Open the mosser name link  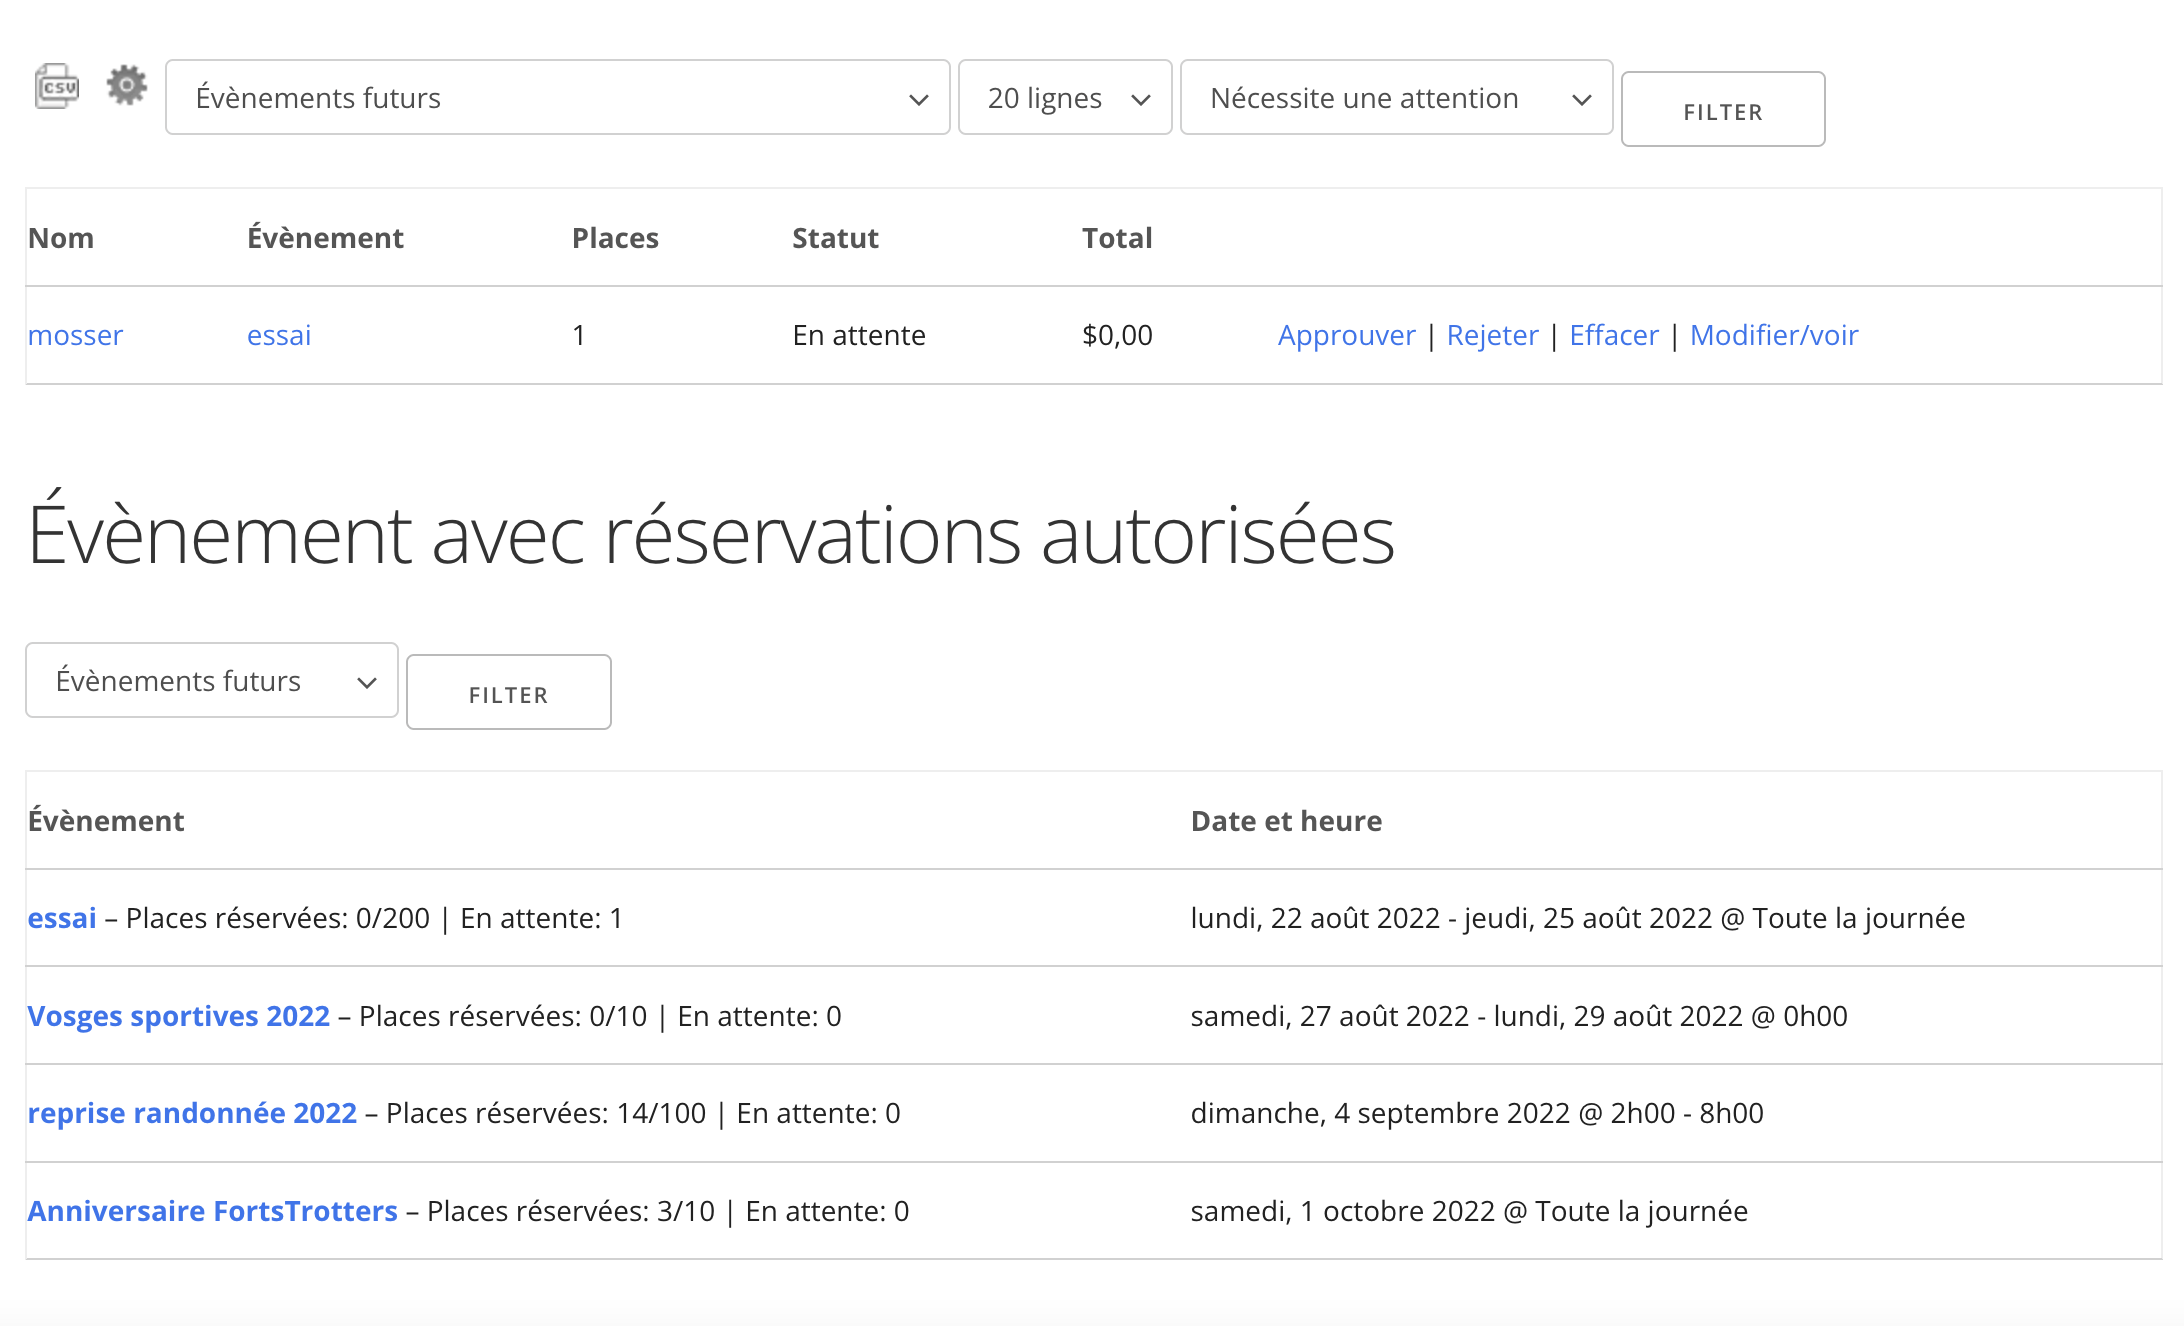75,335
